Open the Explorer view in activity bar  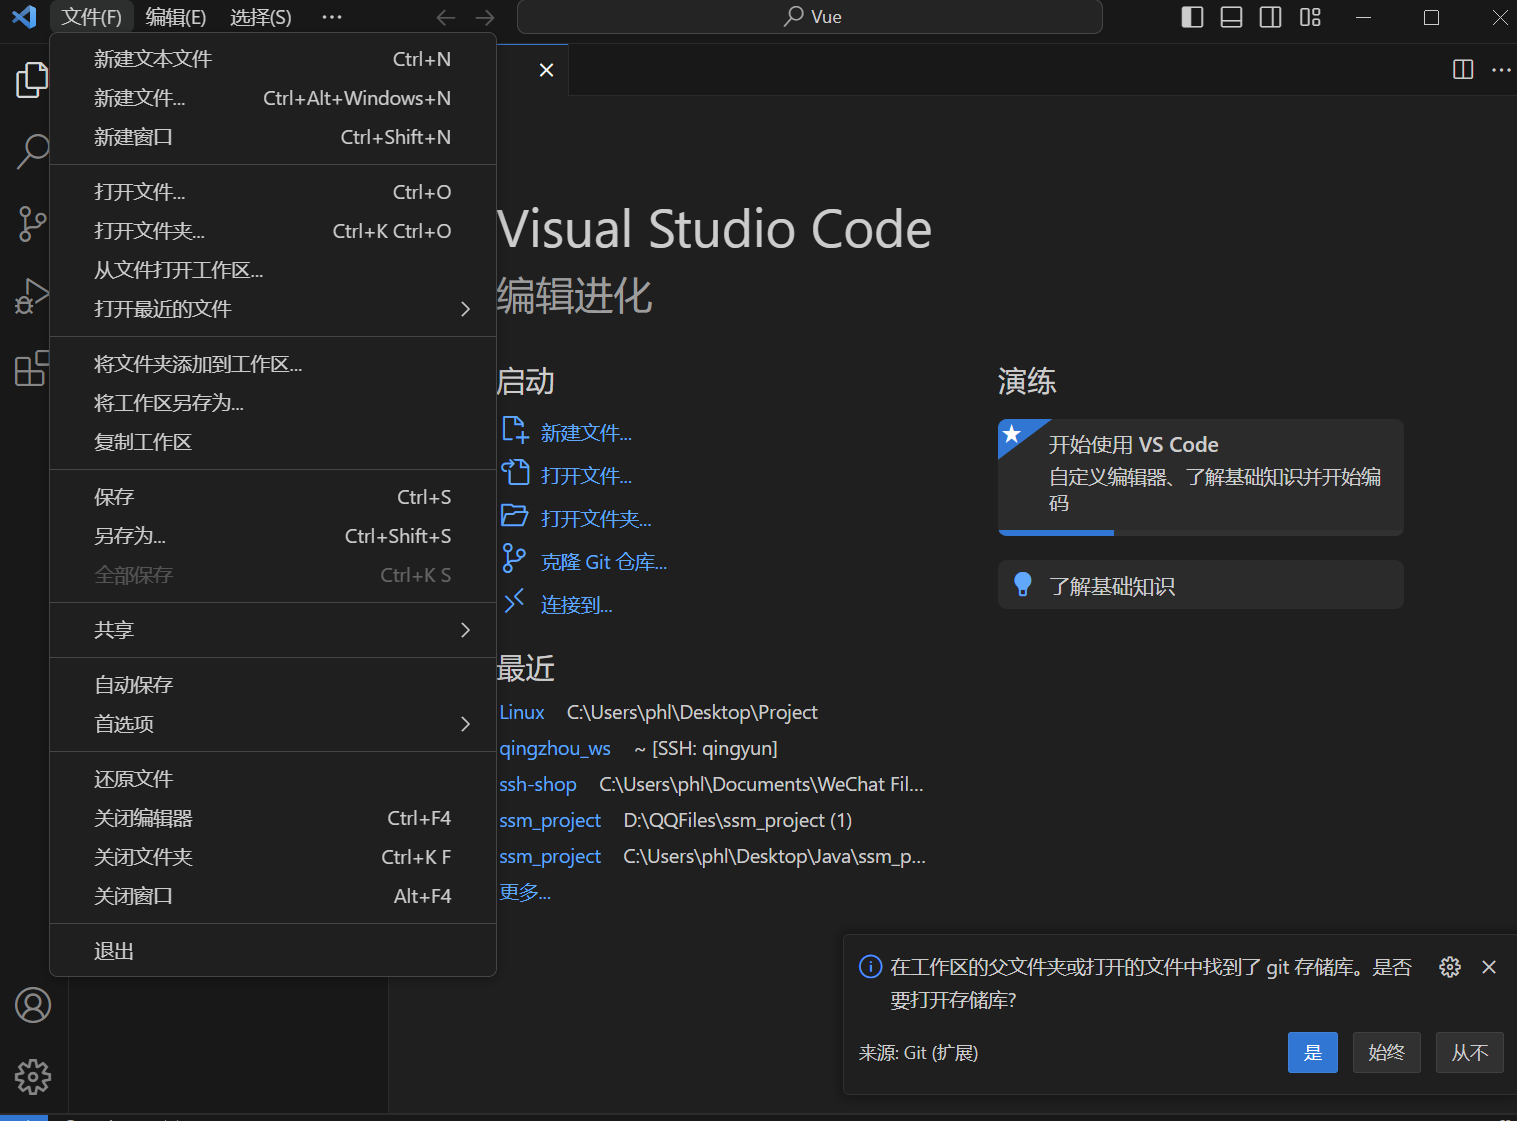32,80
